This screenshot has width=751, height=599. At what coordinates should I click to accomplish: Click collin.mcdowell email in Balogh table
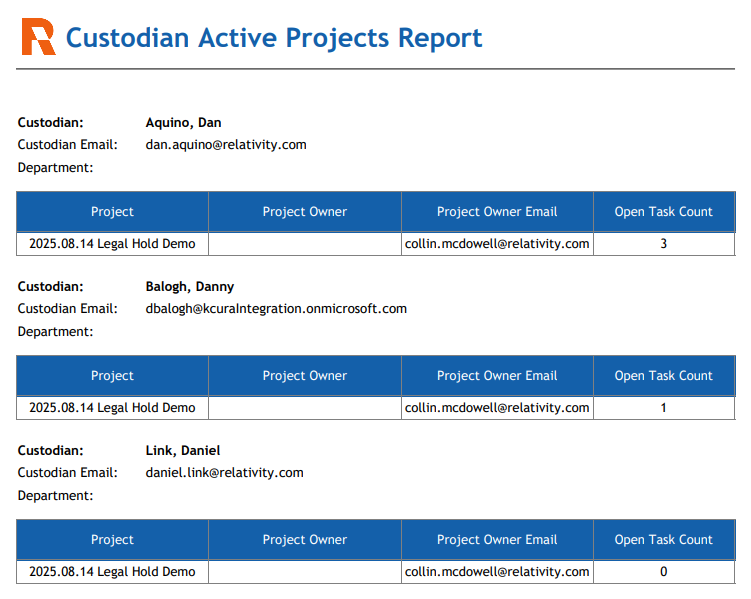(x=497, y=408)
